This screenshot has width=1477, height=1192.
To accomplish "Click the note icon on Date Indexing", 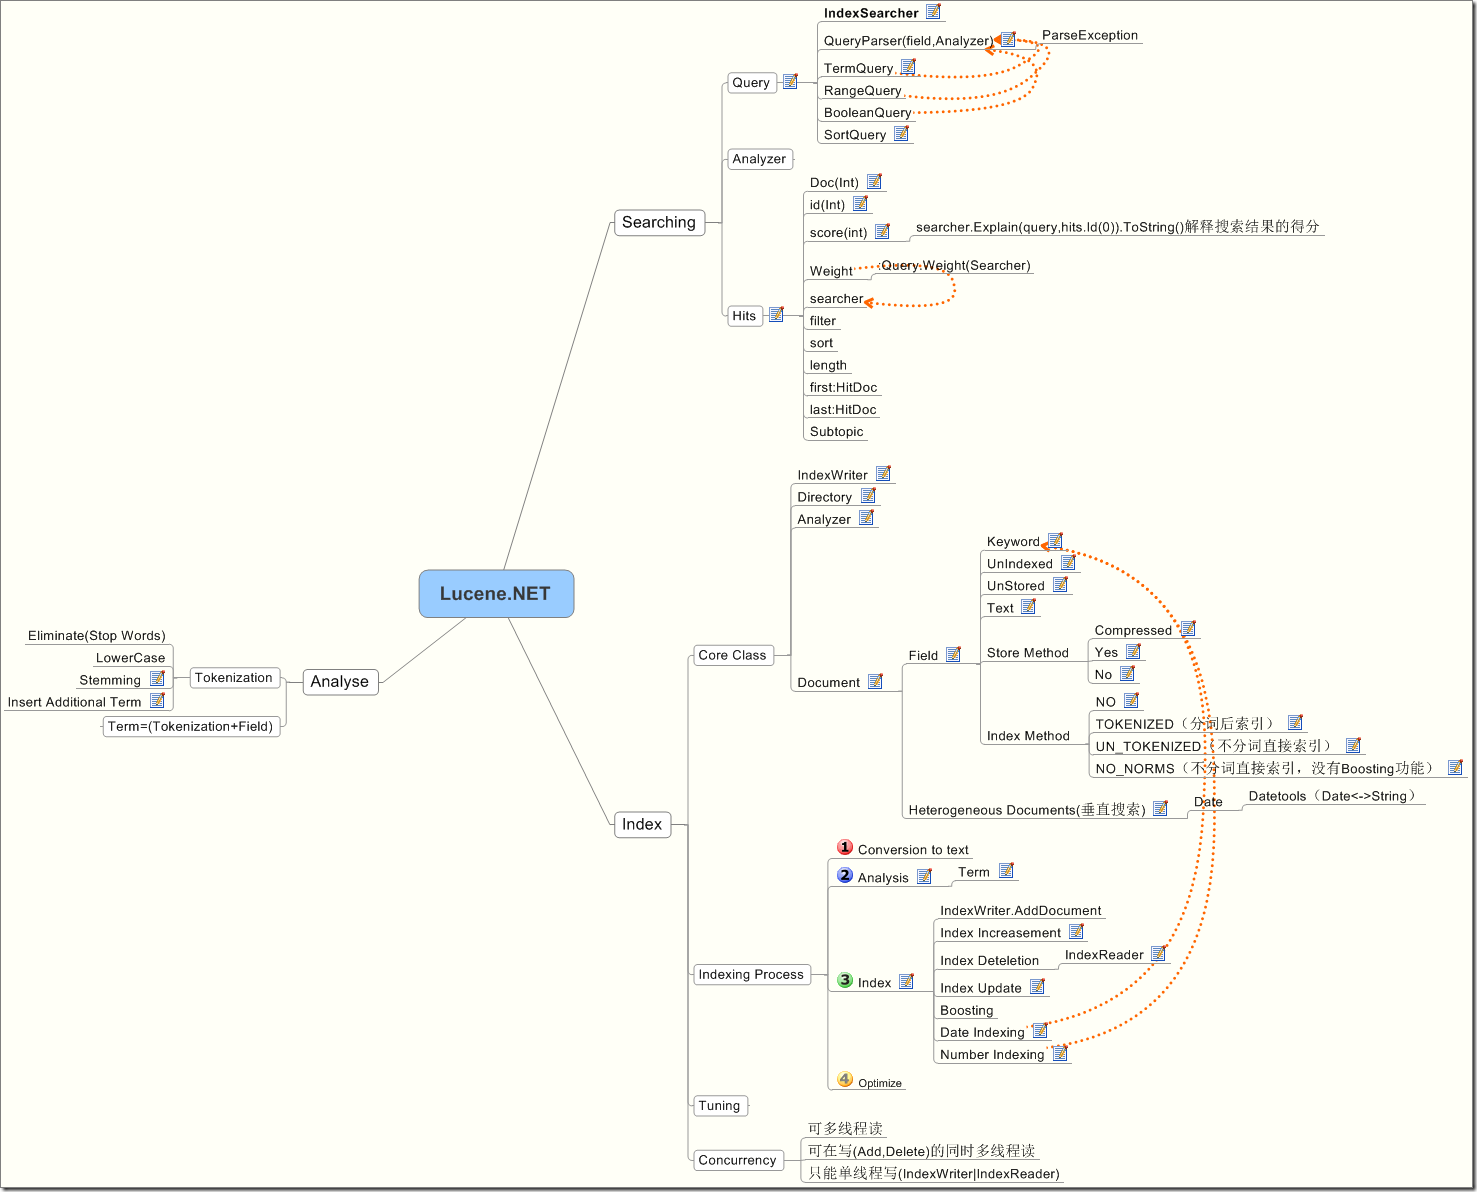I will coord(1040,1030).
